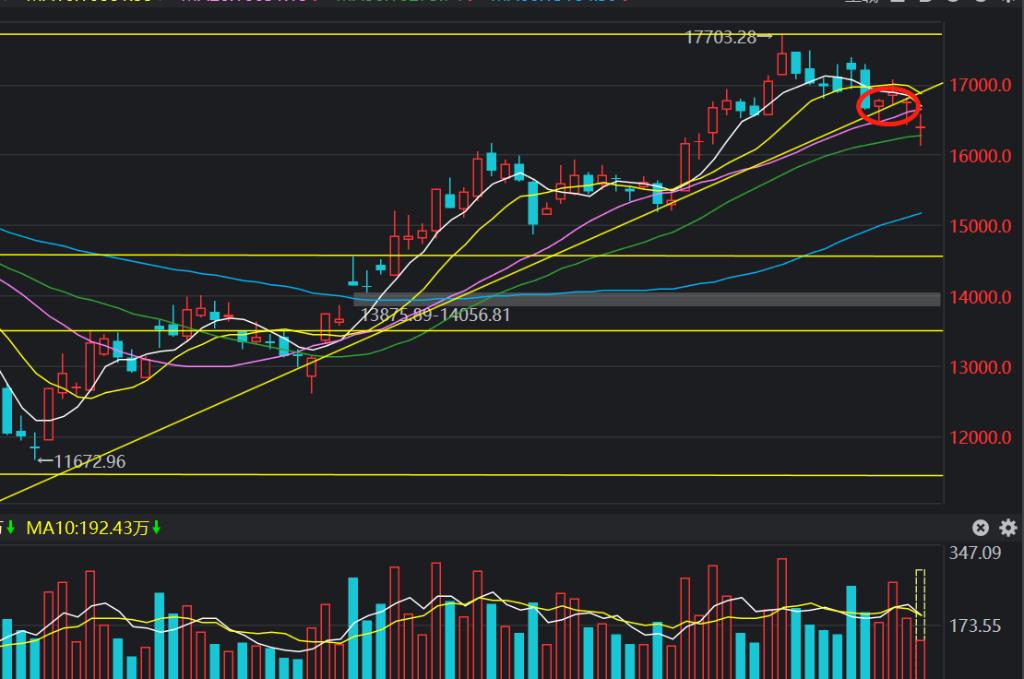This screenshot has height=679, width=1024.
Task: Click the 16000.0 price axis label
Action: [981, 156]
